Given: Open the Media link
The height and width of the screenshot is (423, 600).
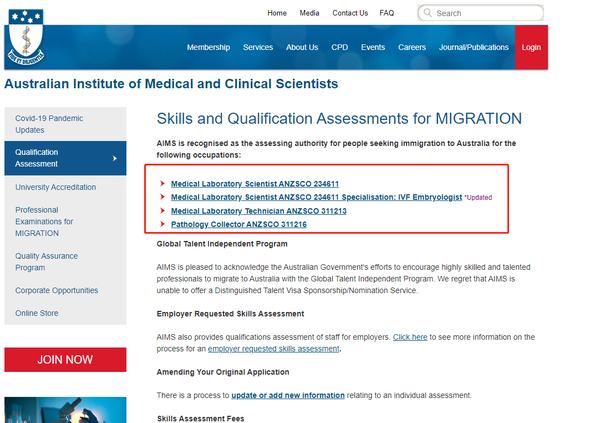Looking at the screenshot, I should [x=309, y=13].
